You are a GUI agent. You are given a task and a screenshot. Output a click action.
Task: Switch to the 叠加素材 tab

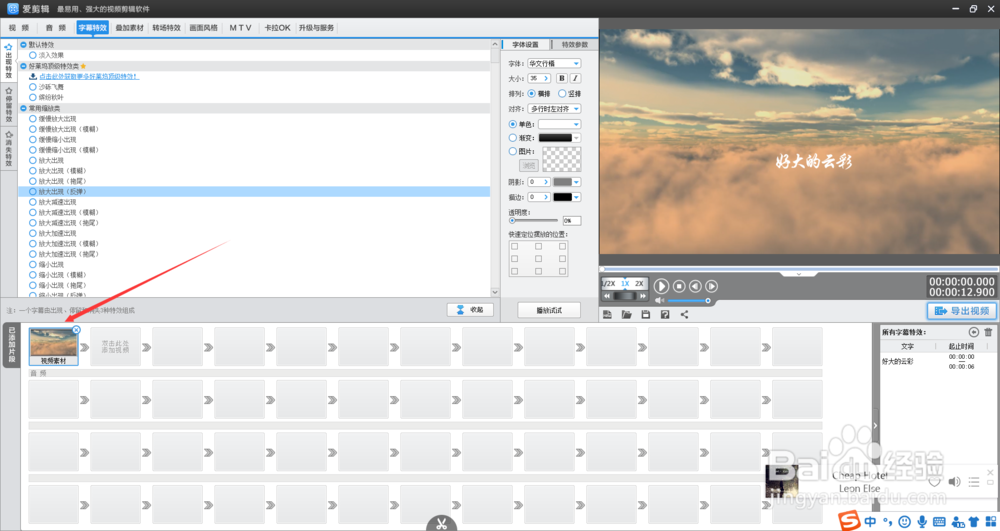pyautogui.click(x=129, y=28)
